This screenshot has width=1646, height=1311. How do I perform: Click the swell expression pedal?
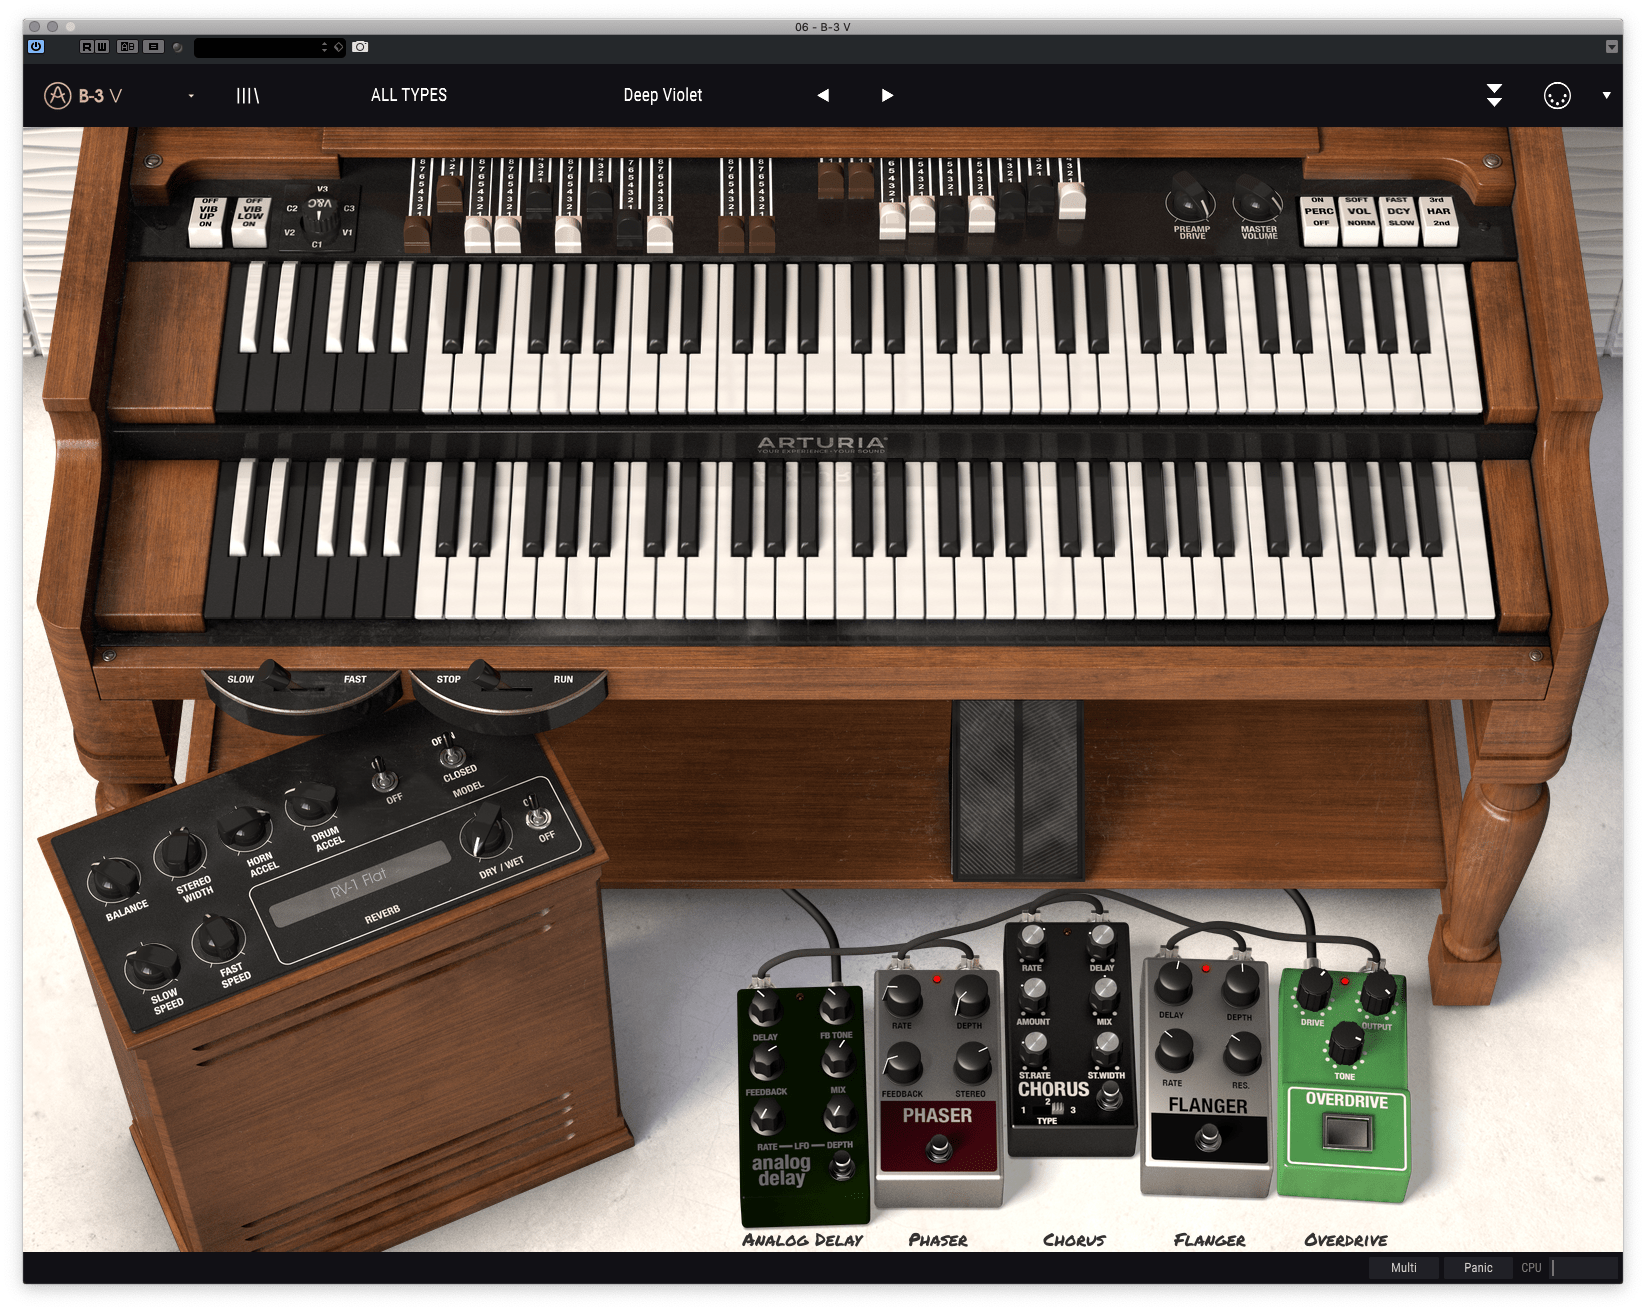1018,790
